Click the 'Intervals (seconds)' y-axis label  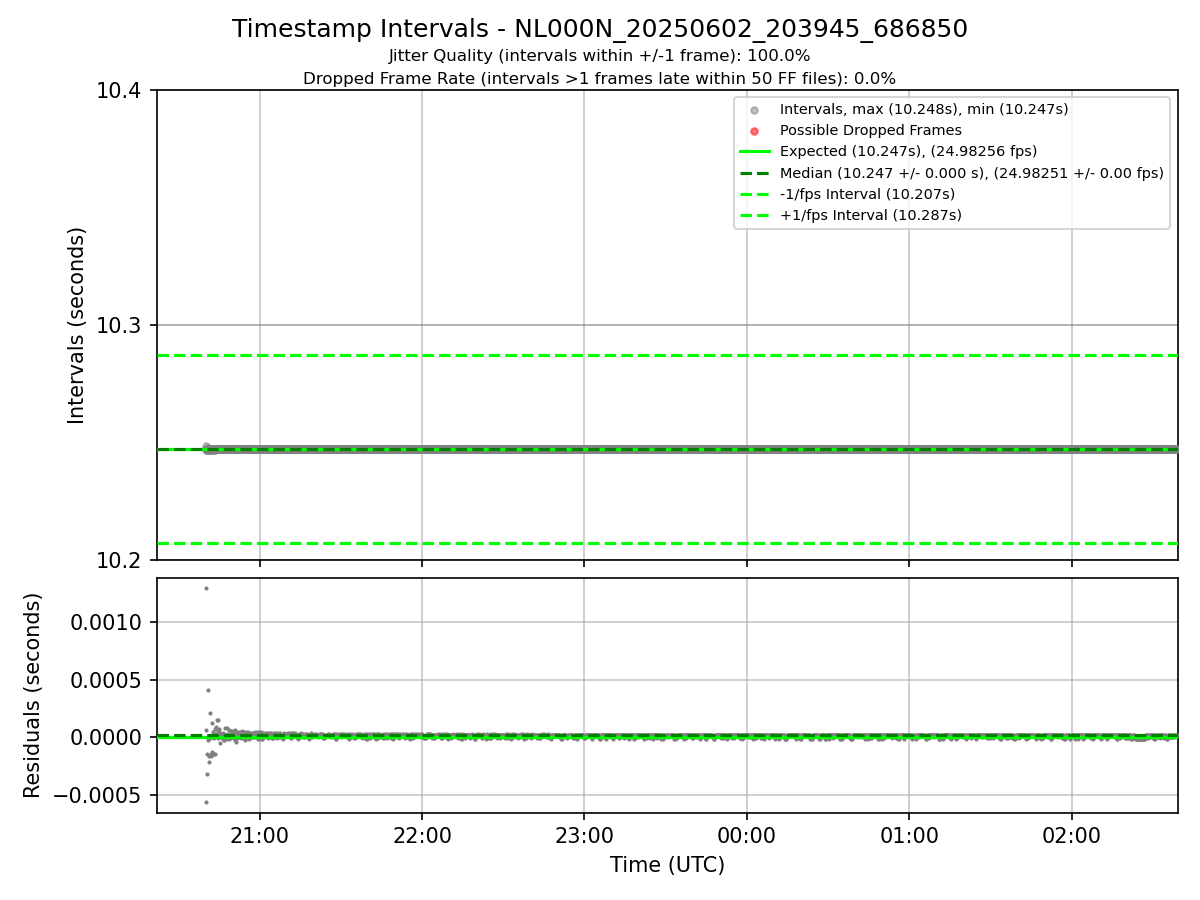pyautogui.click(x=77, y=325)
